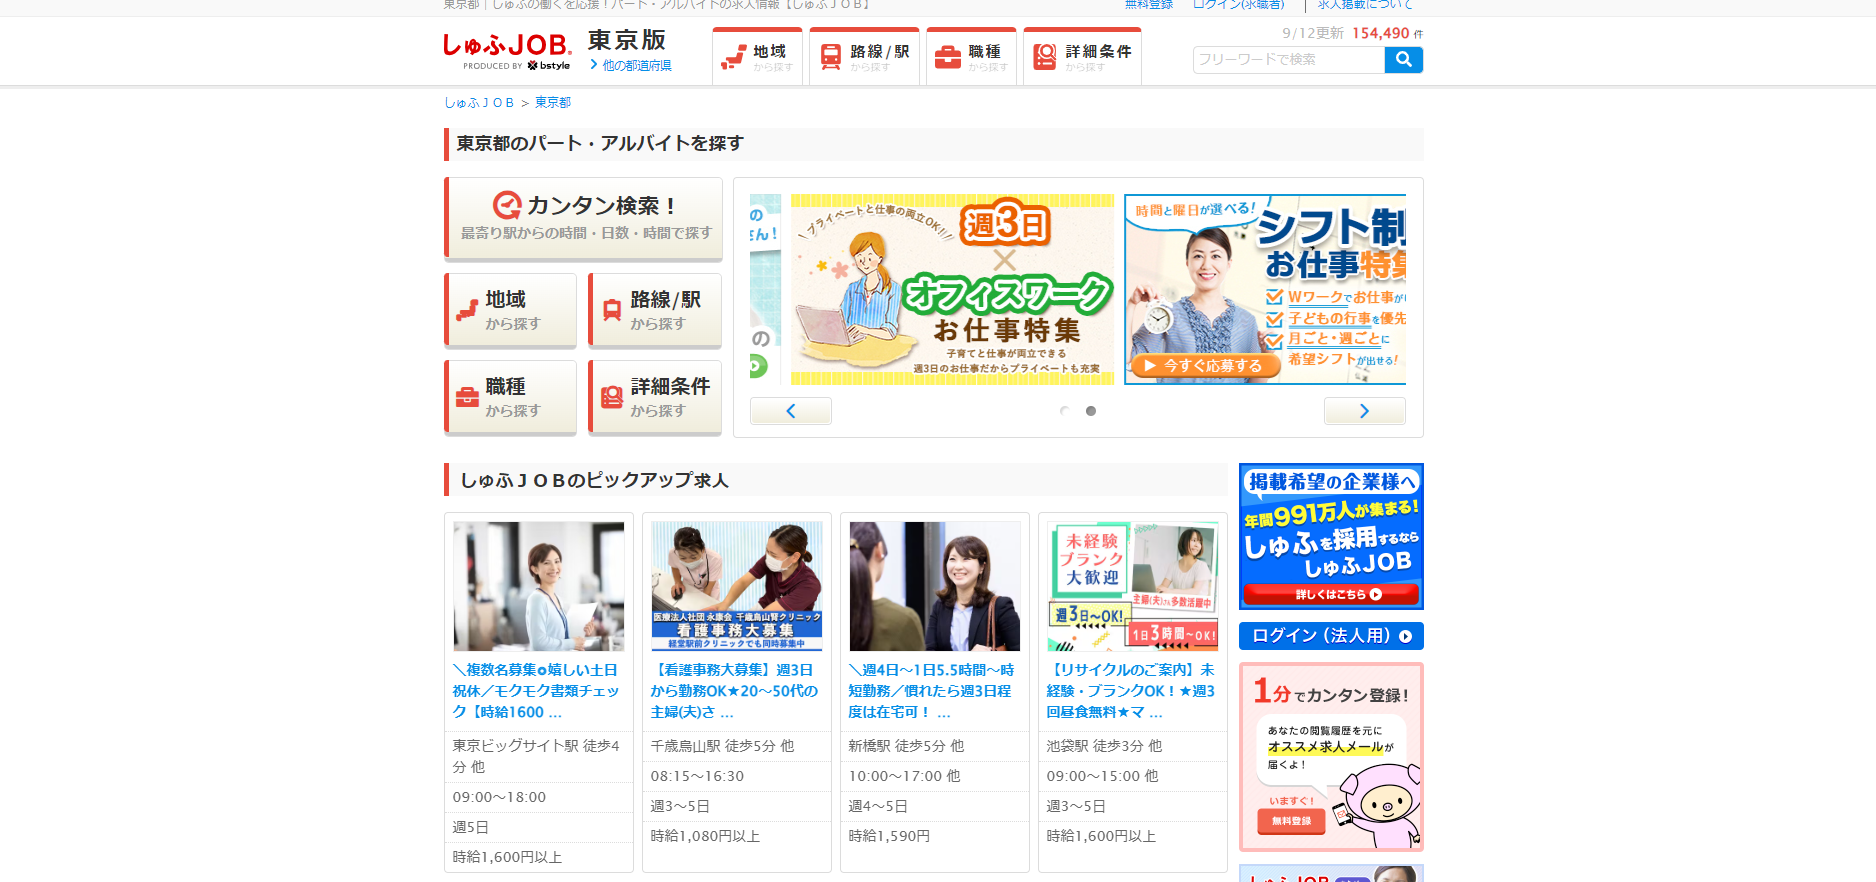Open 【リサイクルのご案内】 job title link
This screenshot has height=882, width=1876.
coord(1131,691)
